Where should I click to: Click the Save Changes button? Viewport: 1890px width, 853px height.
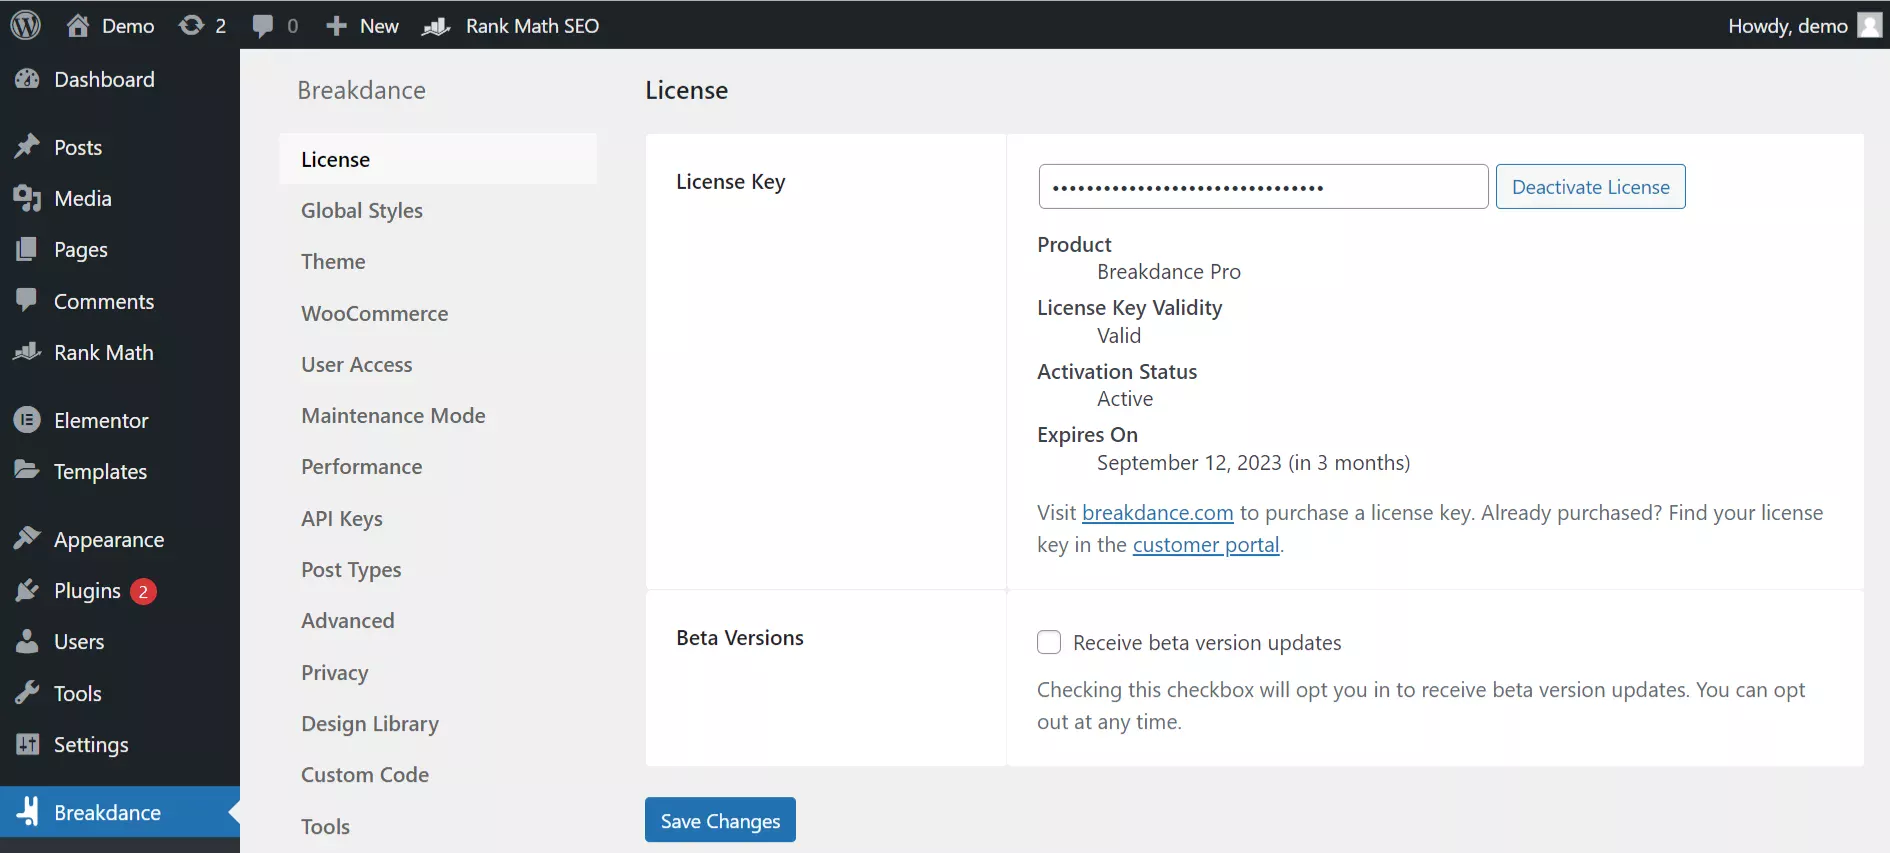click(720, 820)
